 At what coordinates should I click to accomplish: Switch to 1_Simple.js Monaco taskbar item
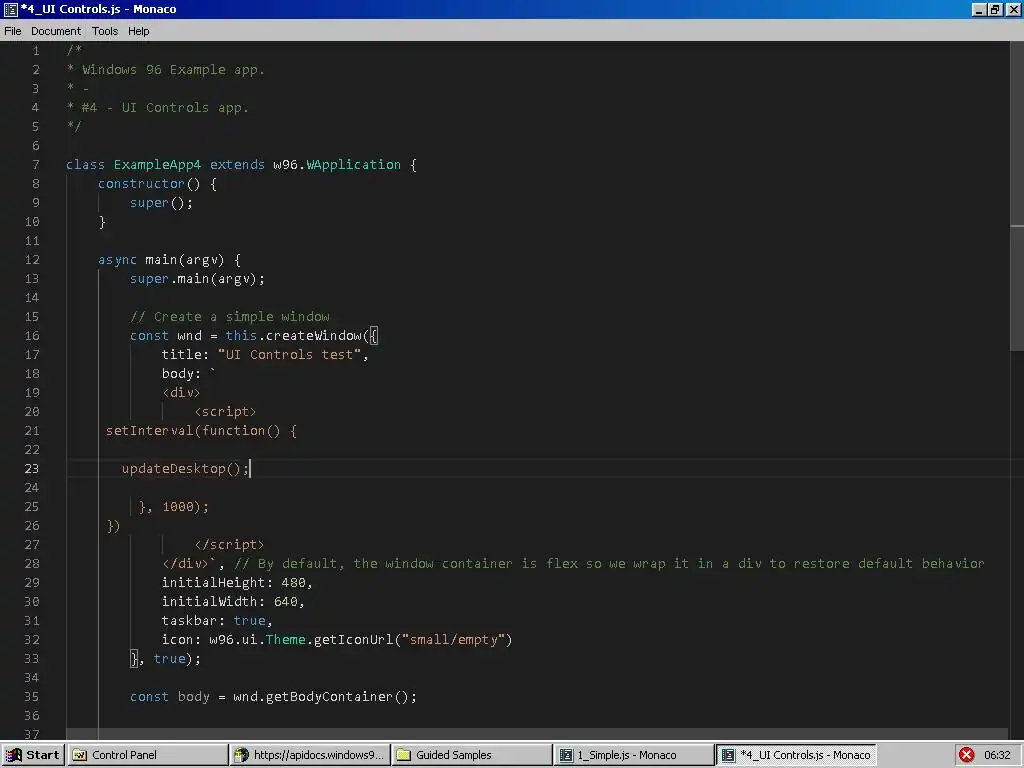(x=633, y=755)
